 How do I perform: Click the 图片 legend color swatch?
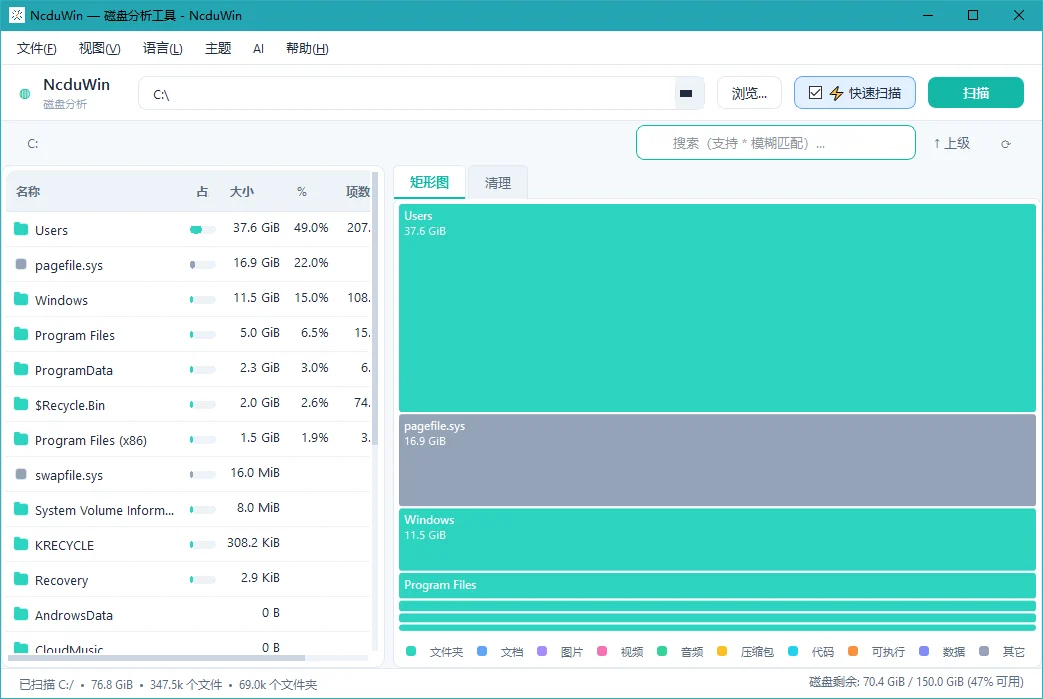pos(542,651)
